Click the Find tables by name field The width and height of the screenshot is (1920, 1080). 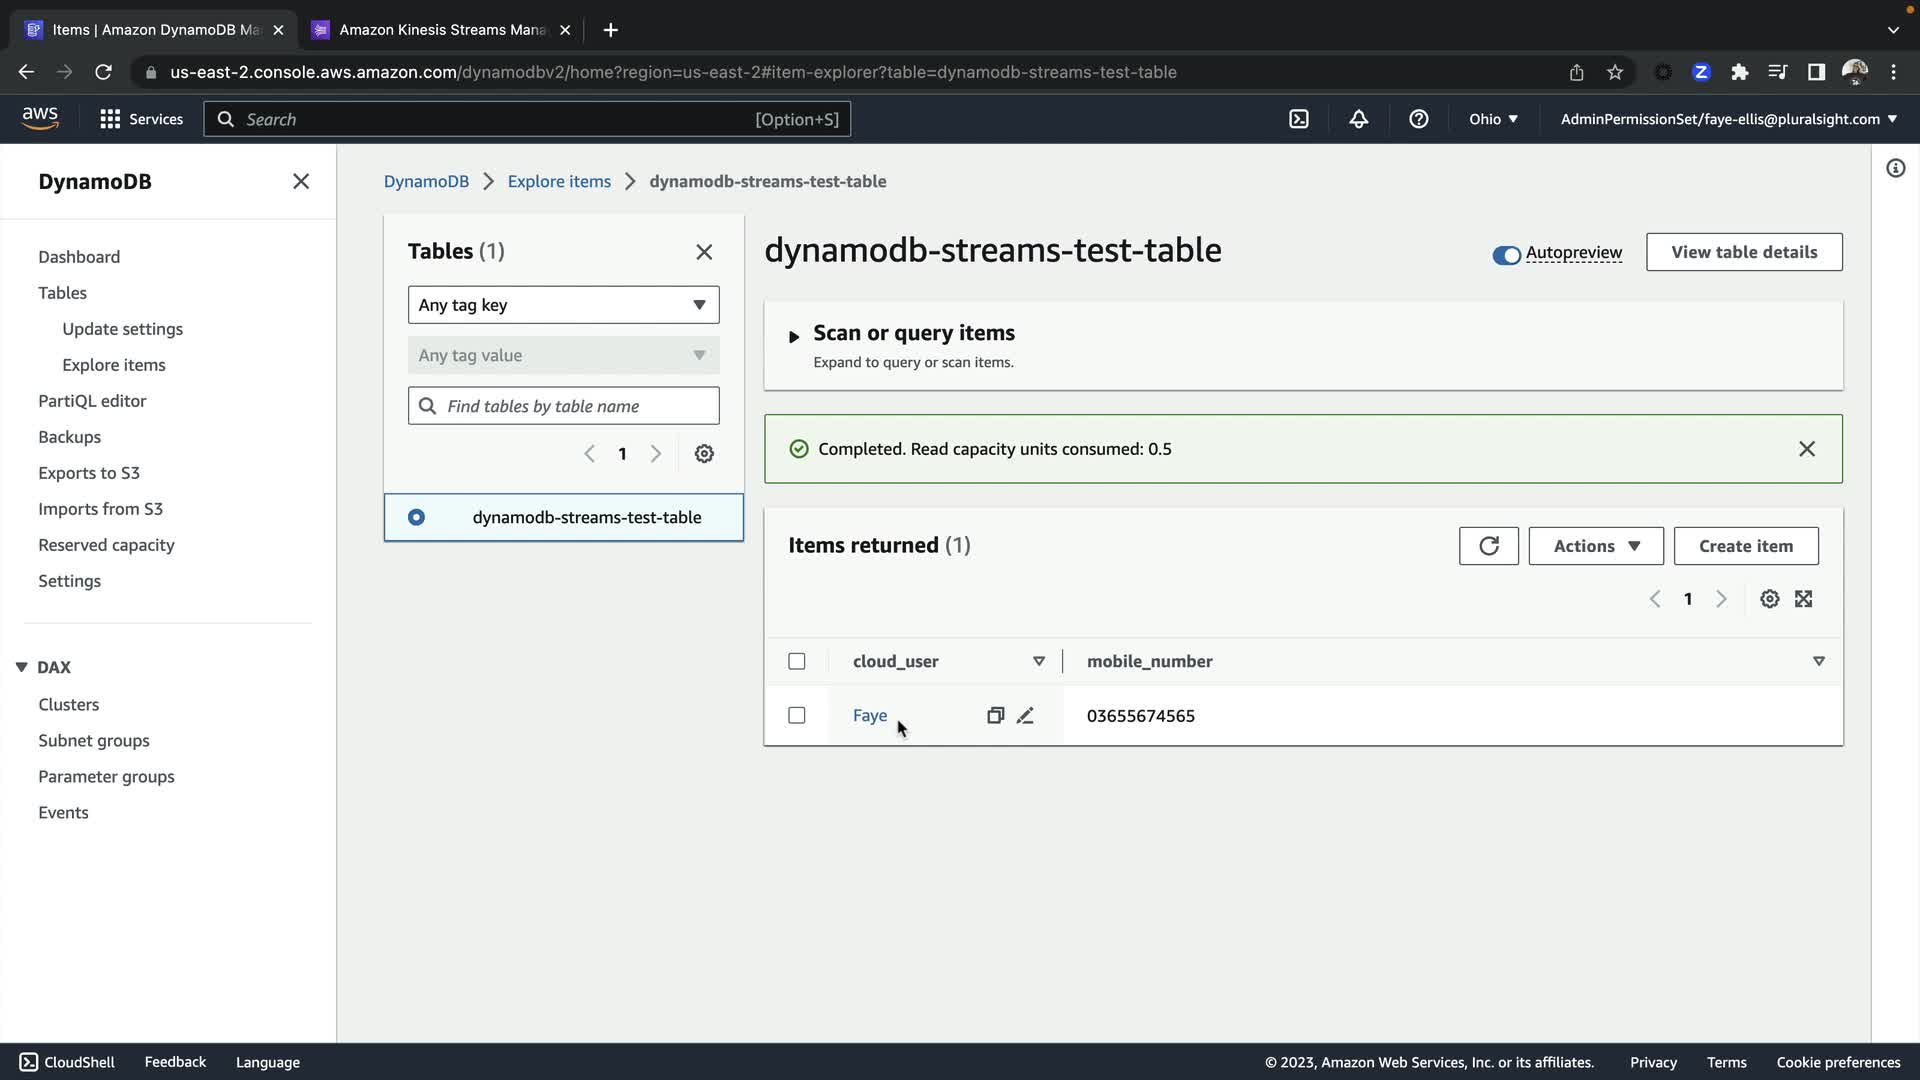tap(575, 406)
